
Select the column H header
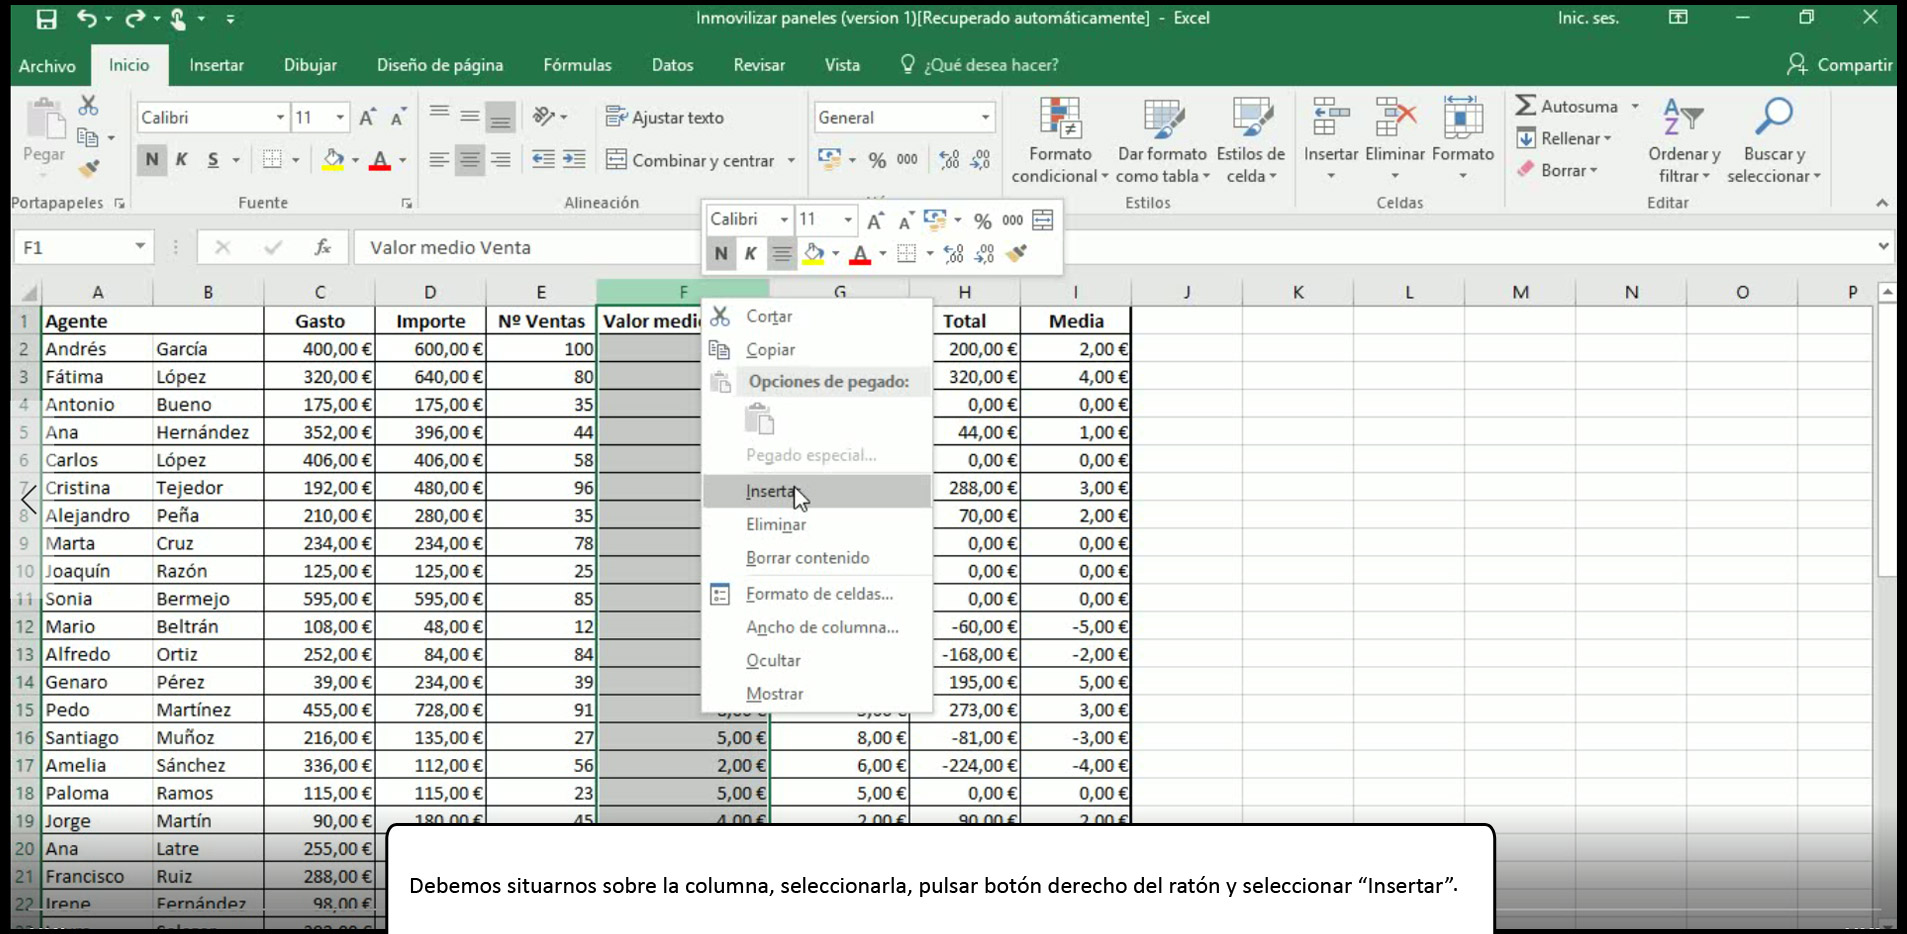coord(964,292)
